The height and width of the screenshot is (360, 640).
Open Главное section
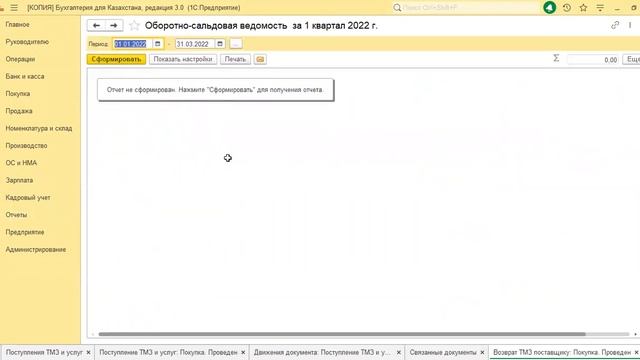pos(18,24)
